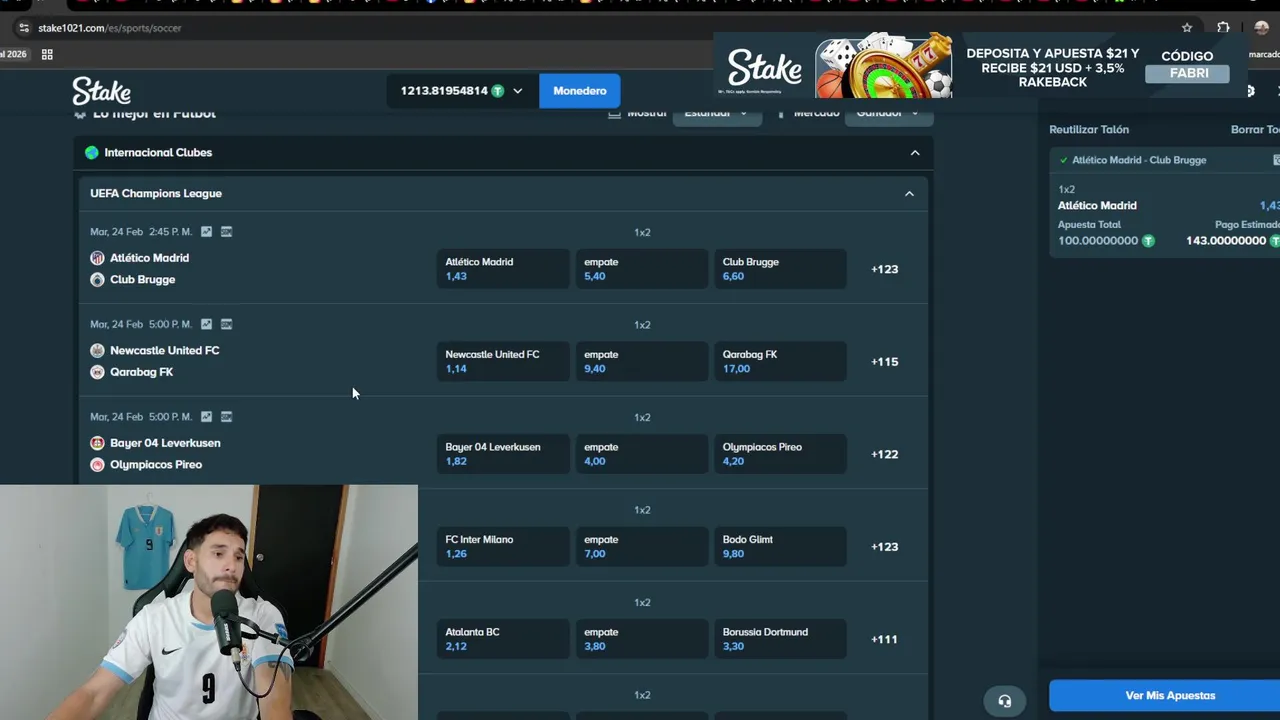Open site information icon in address bar
Screen dimensions: 1280x720
point(24,28)
